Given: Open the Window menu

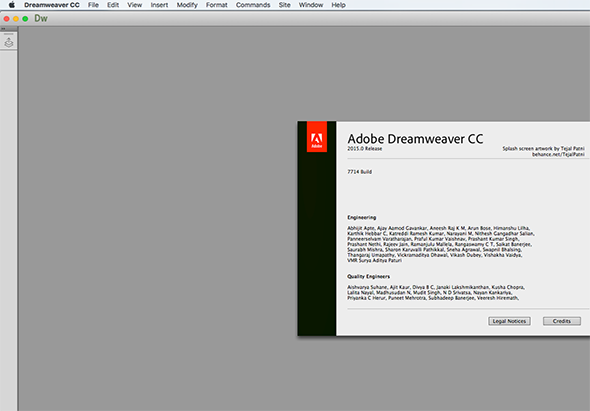Looking at the screenshot, I should point(311,5).
